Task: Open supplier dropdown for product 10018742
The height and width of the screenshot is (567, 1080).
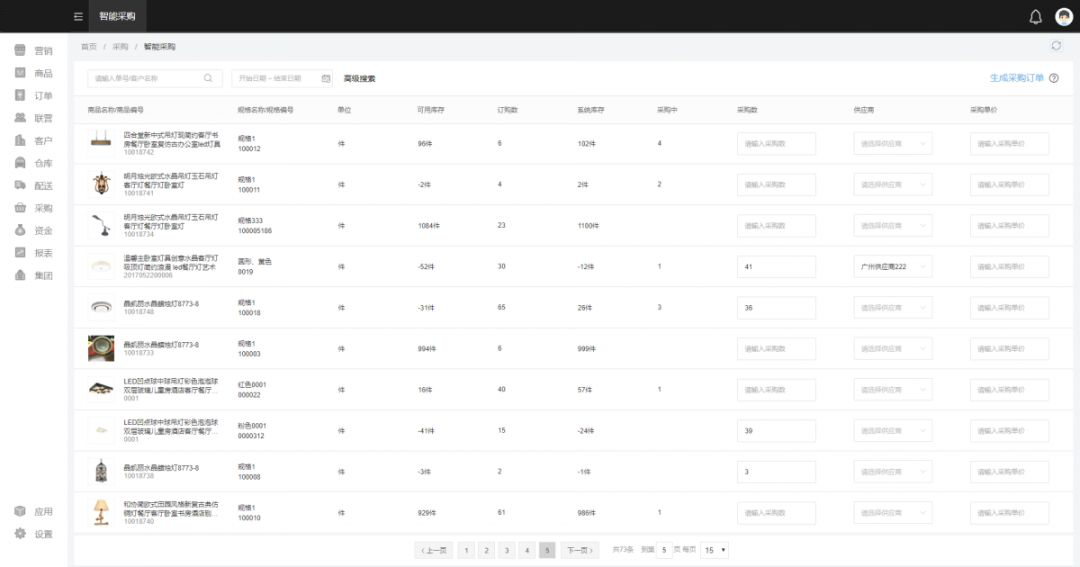Action: (892, 144)
